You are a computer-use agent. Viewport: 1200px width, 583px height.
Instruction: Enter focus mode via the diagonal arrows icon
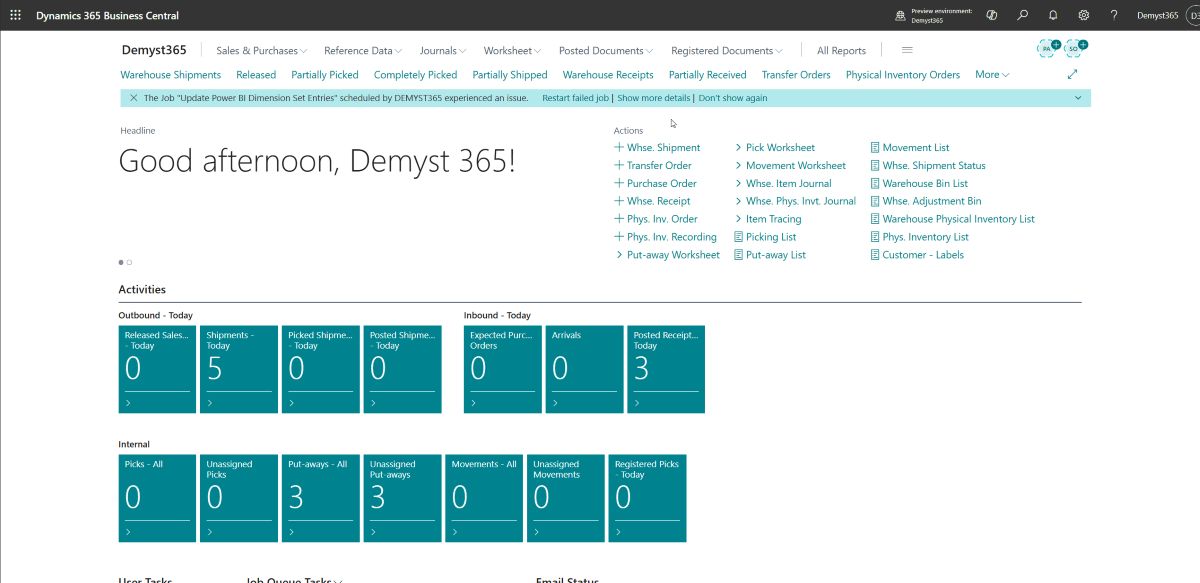[1072, 74]
